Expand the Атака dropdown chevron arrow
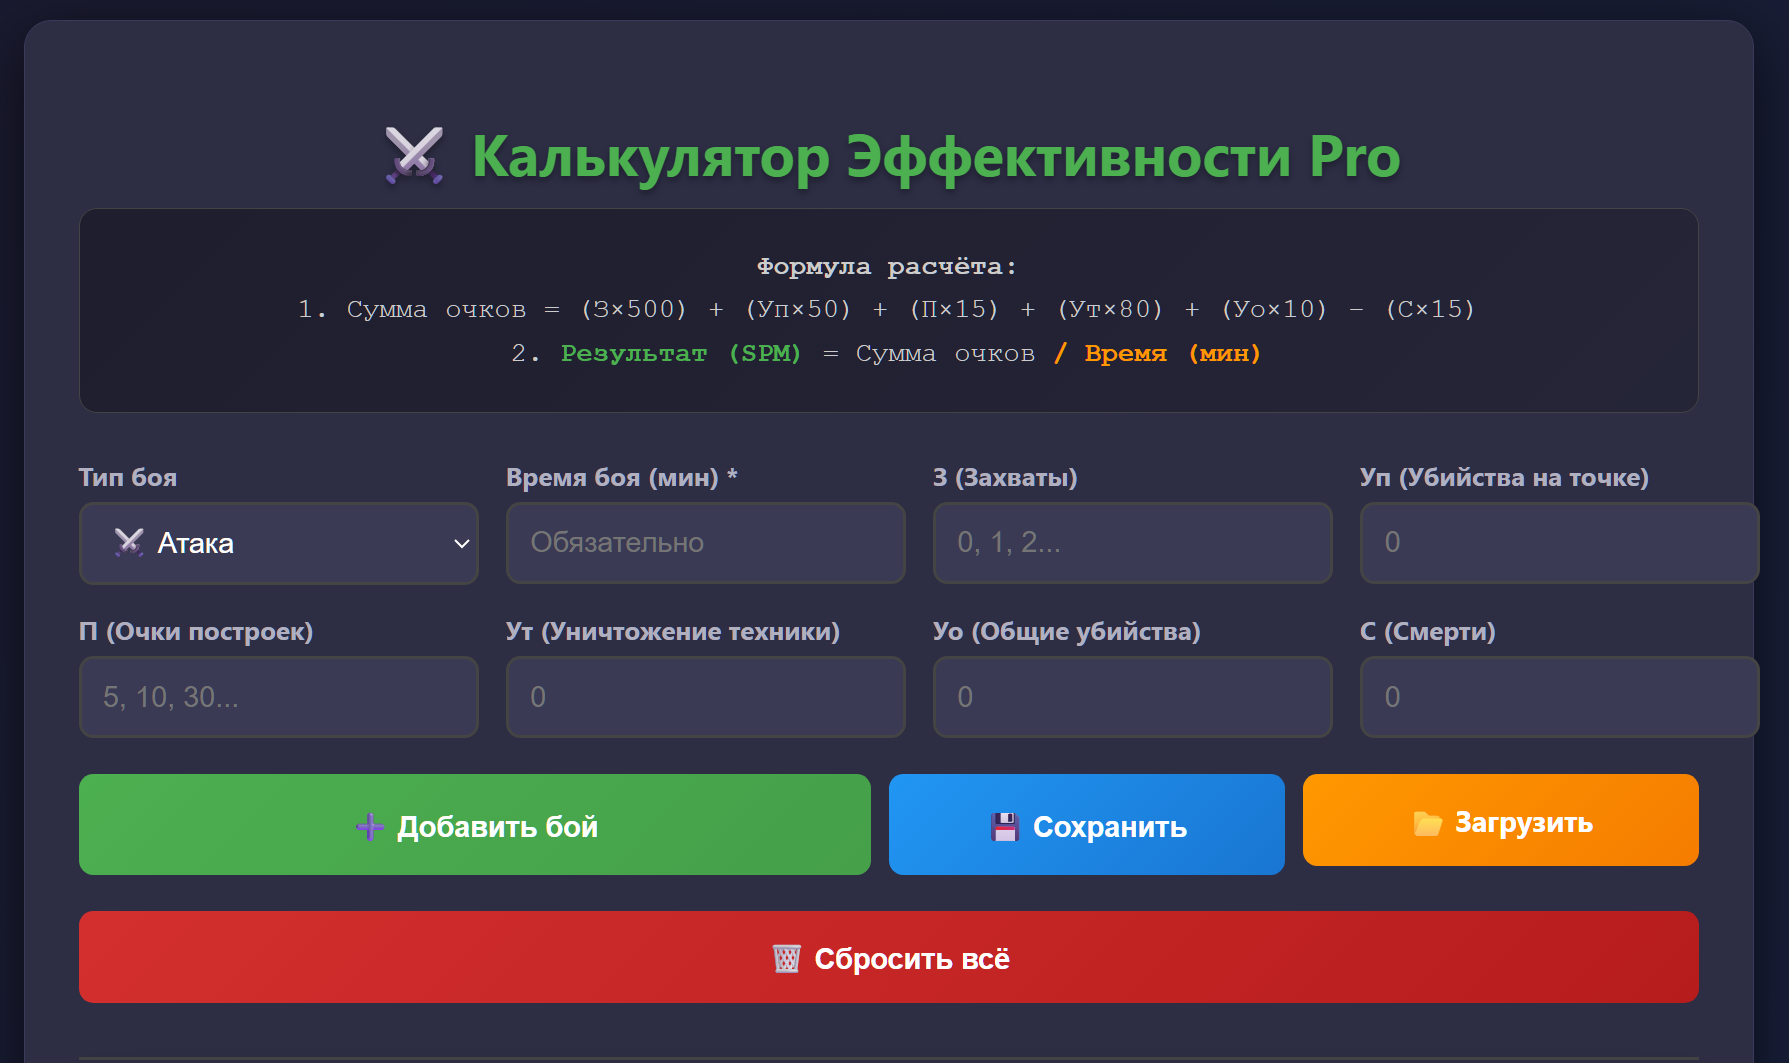The width and height of the screenshot is (1789, 1063). tap(461, 544)
